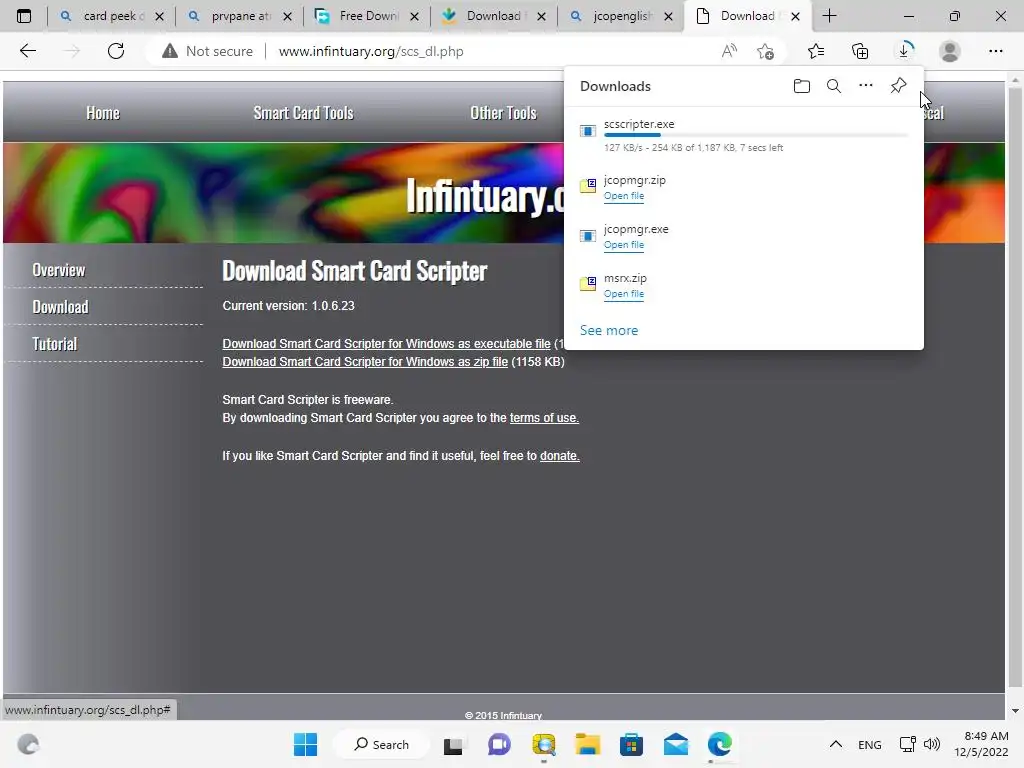Screen dimensions: 1024x768
Task: Open a new tab with plus icon
Action: pyautogui.click(x=829, y=16)
